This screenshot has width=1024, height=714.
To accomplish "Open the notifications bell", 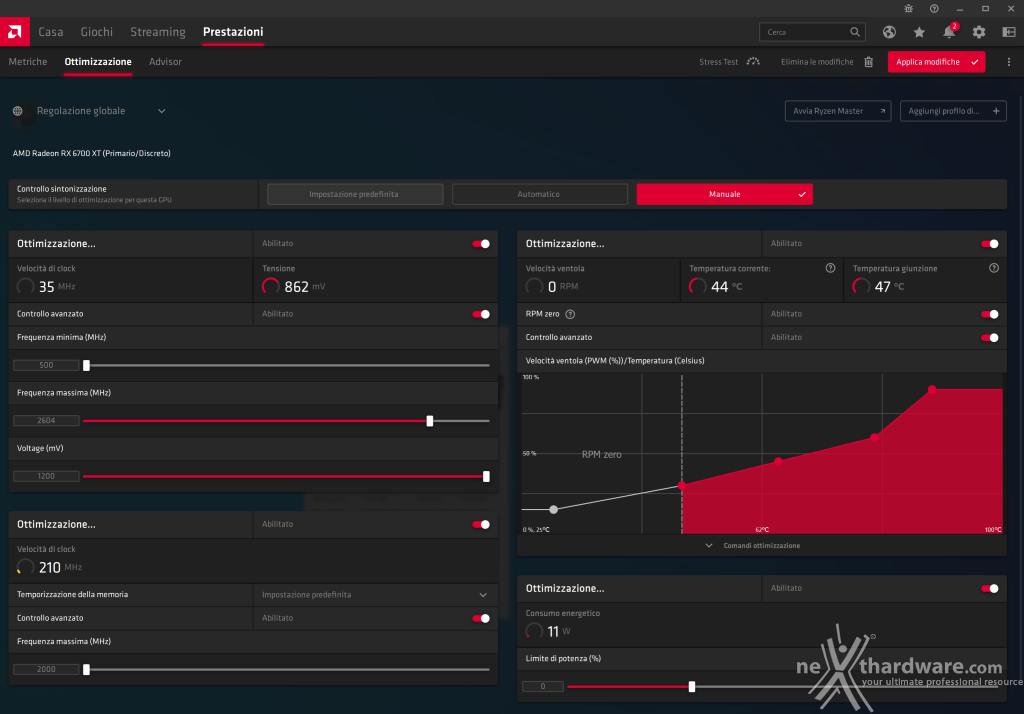I will tap(949, 31).
